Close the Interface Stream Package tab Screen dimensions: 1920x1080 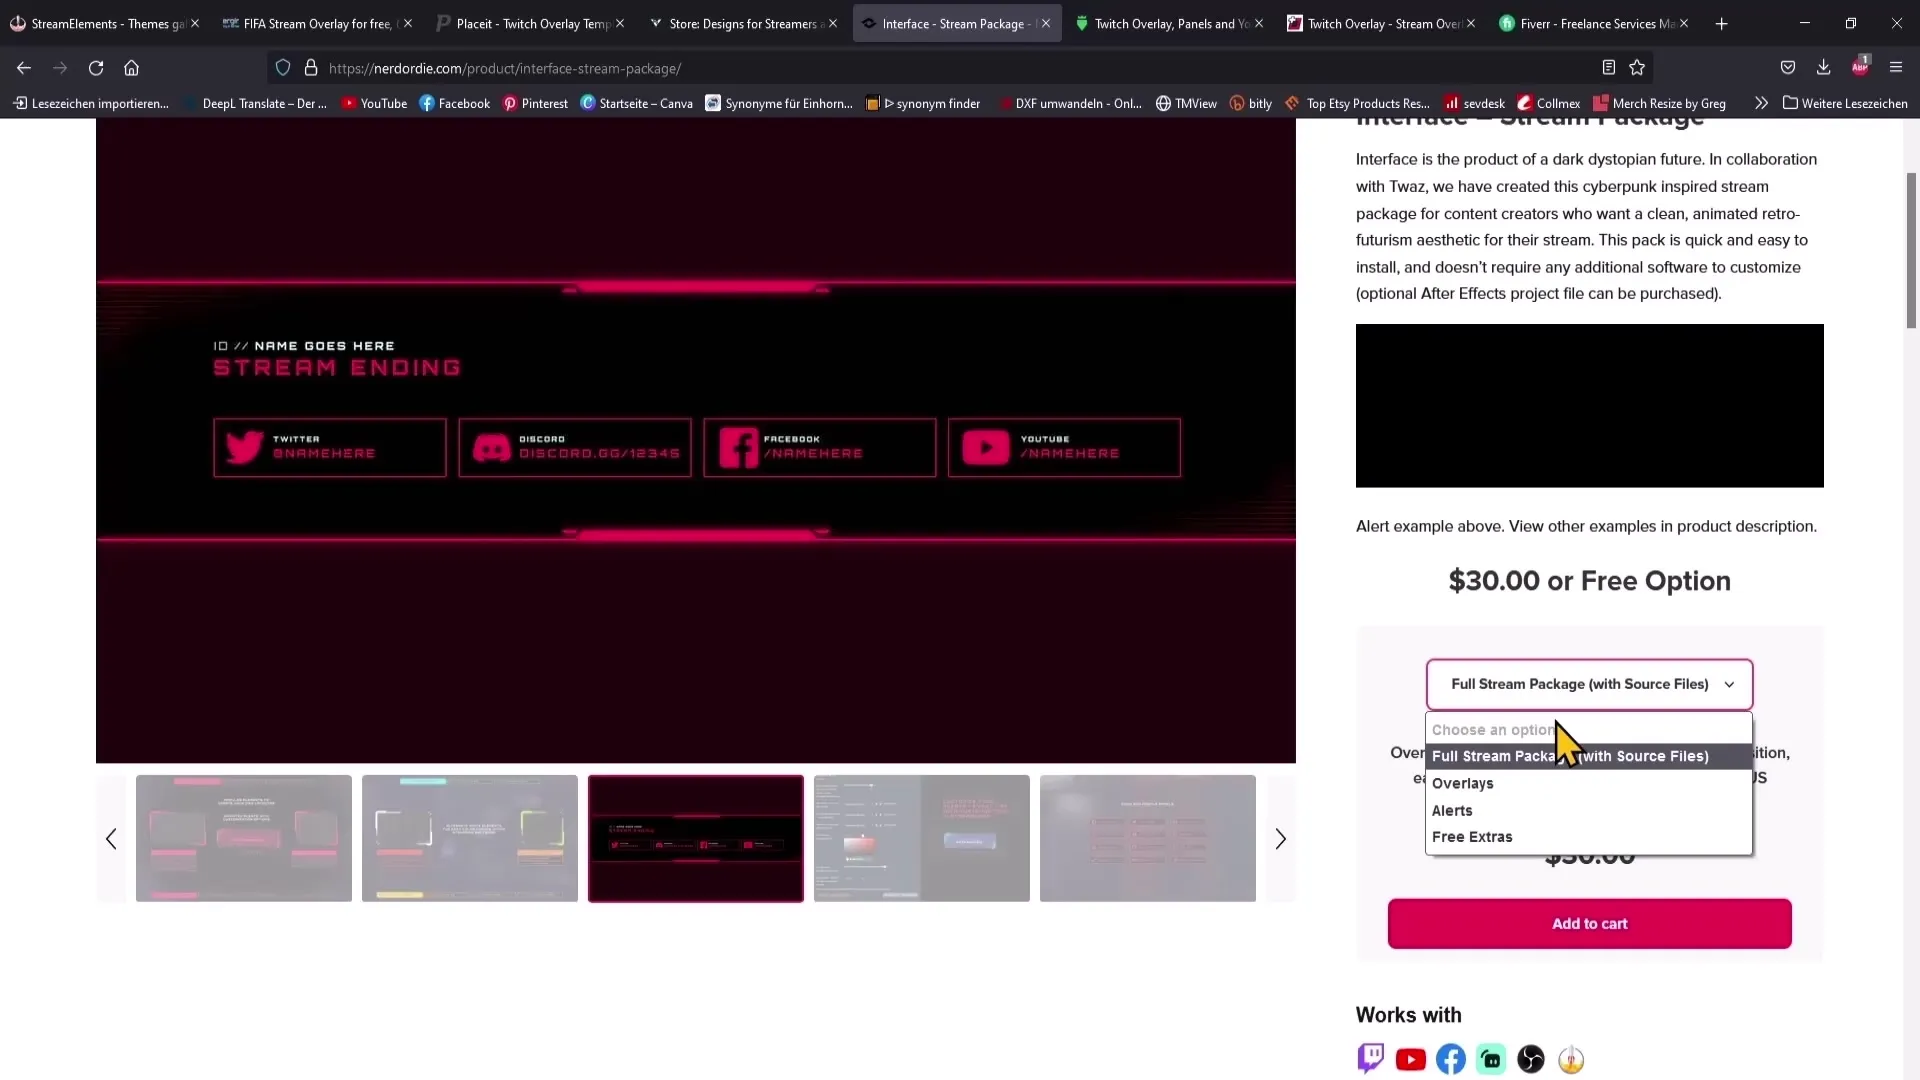pyautogui.click(x=1046, y=23)
